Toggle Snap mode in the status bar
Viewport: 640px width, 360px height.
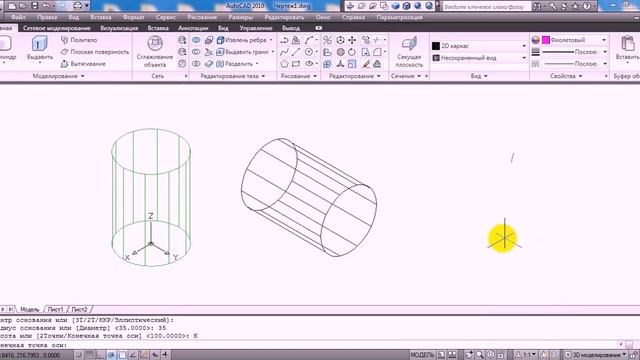click(79, 355)
